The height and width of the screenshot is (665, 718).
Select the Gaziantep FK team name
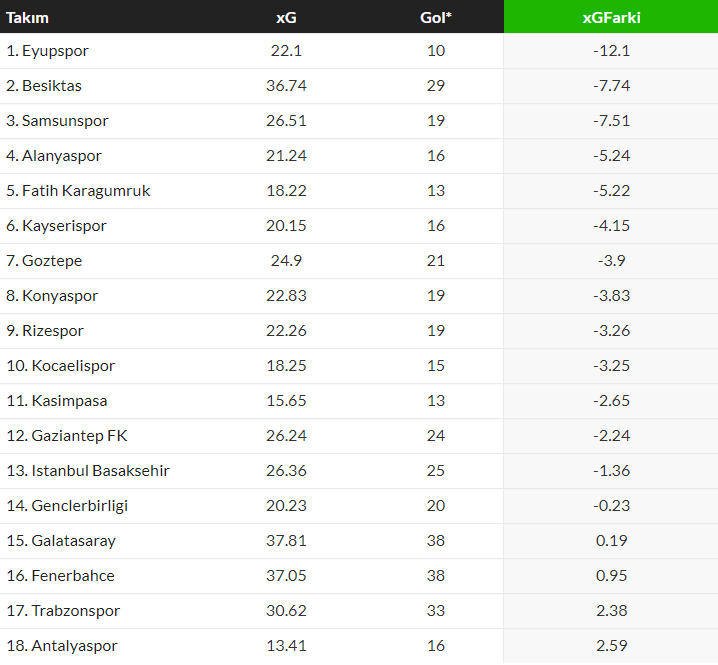79,436
